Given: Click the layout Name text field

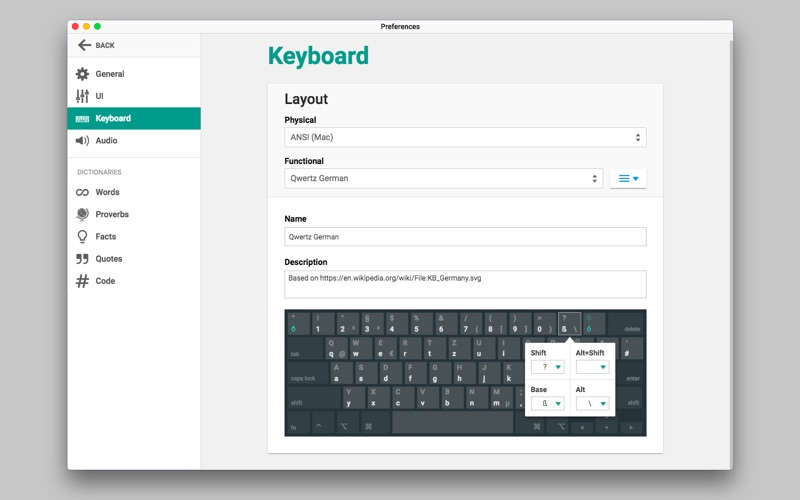Looking at the screenshot, I should tap(465, 237).
